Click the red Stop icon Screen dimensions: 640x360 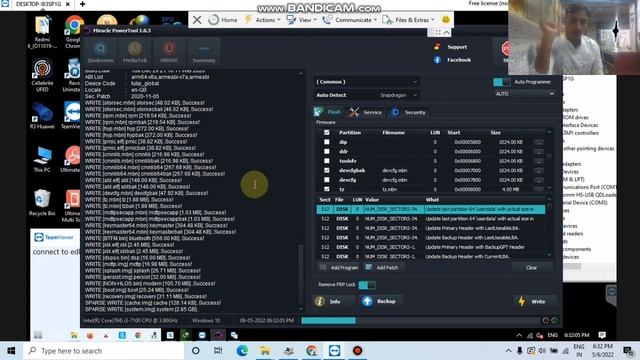pyautogui.click(x=505, y=48)
